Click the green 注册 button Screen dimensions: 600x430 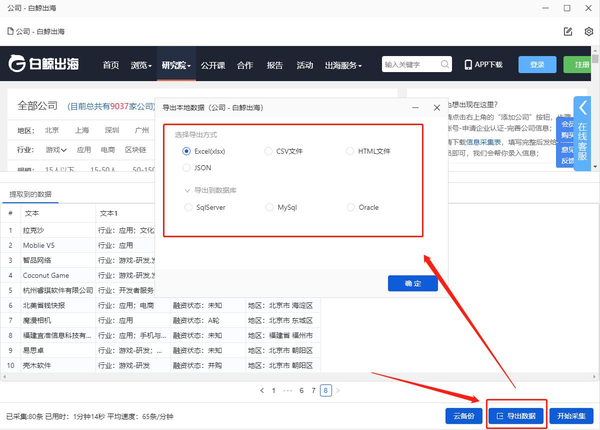pos(578,65)
